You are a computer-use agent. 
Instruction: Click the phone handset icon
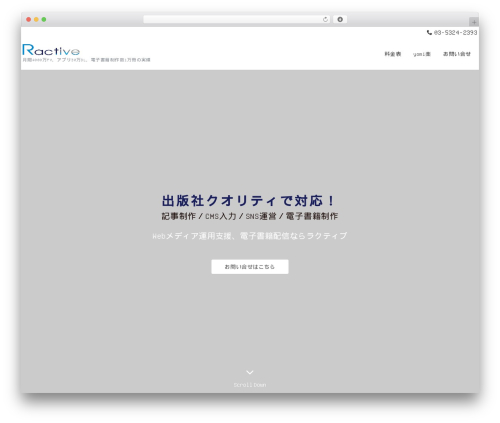point(429,32)
